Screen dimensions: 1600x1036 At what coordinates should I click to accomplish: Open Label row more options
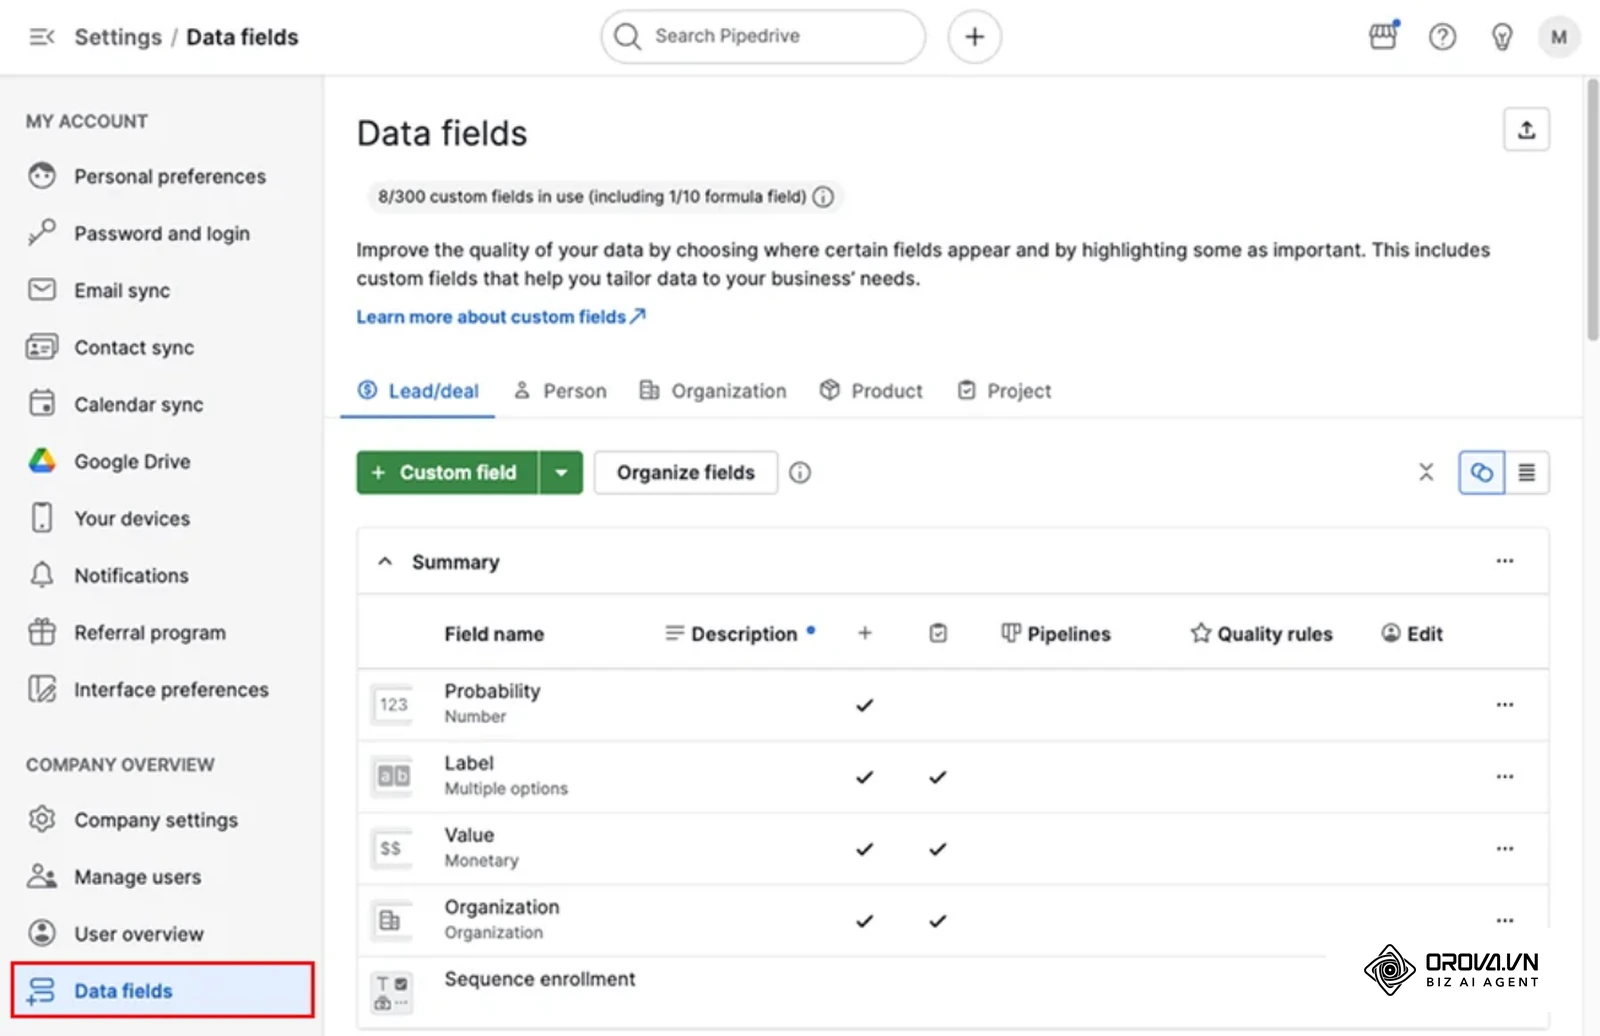click(x=1504, y=777)
